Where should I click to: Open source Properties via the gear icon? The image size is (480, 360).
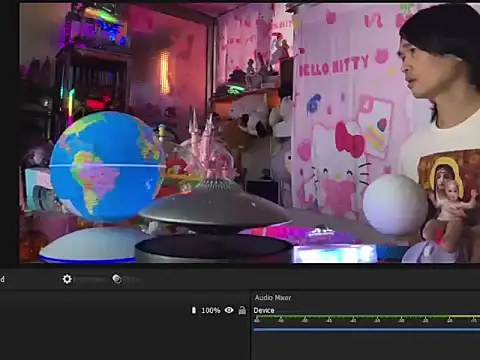(67, 279)
